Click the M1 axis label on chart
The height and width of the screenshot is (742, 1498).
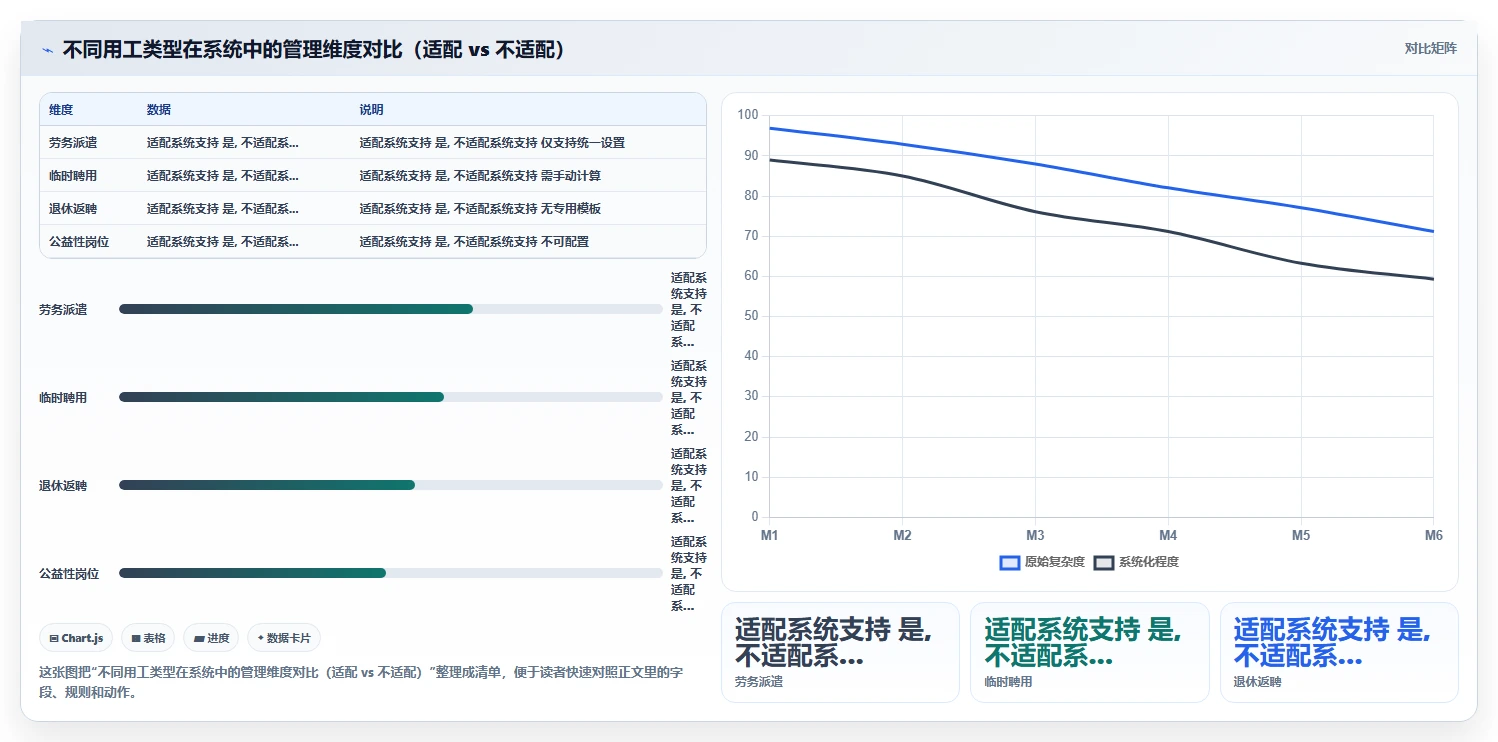tap(769, 536)
